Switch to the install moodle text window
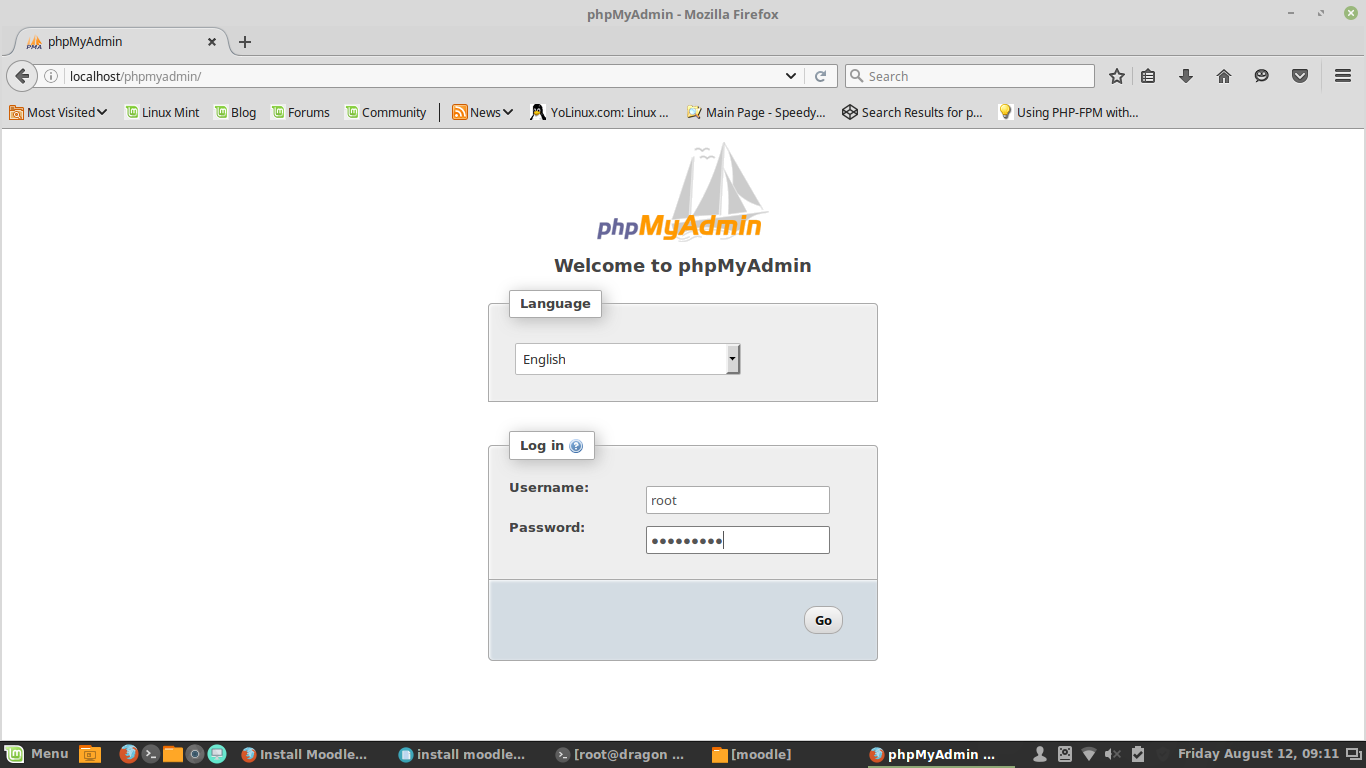 coord(461,754)
